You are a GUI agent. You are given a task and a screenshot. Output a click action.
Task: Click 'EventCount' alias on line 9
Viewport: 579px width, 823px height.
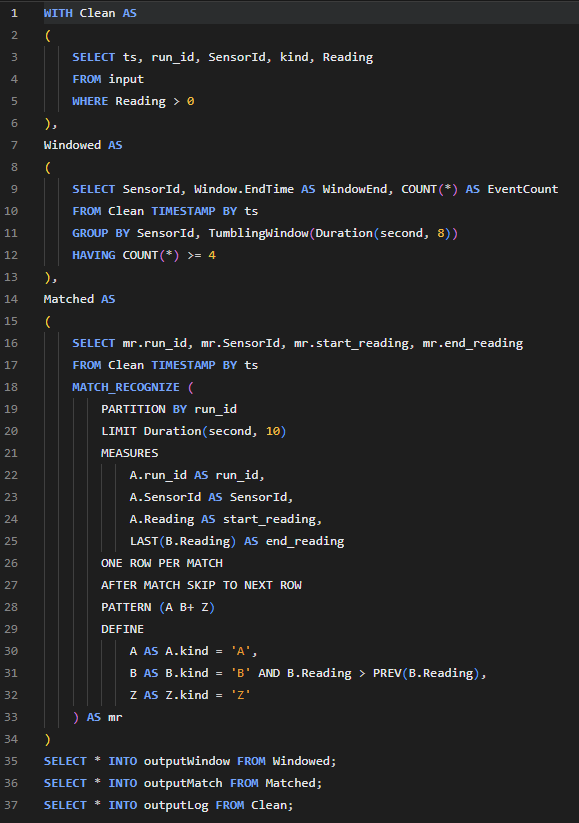point(522,189)
